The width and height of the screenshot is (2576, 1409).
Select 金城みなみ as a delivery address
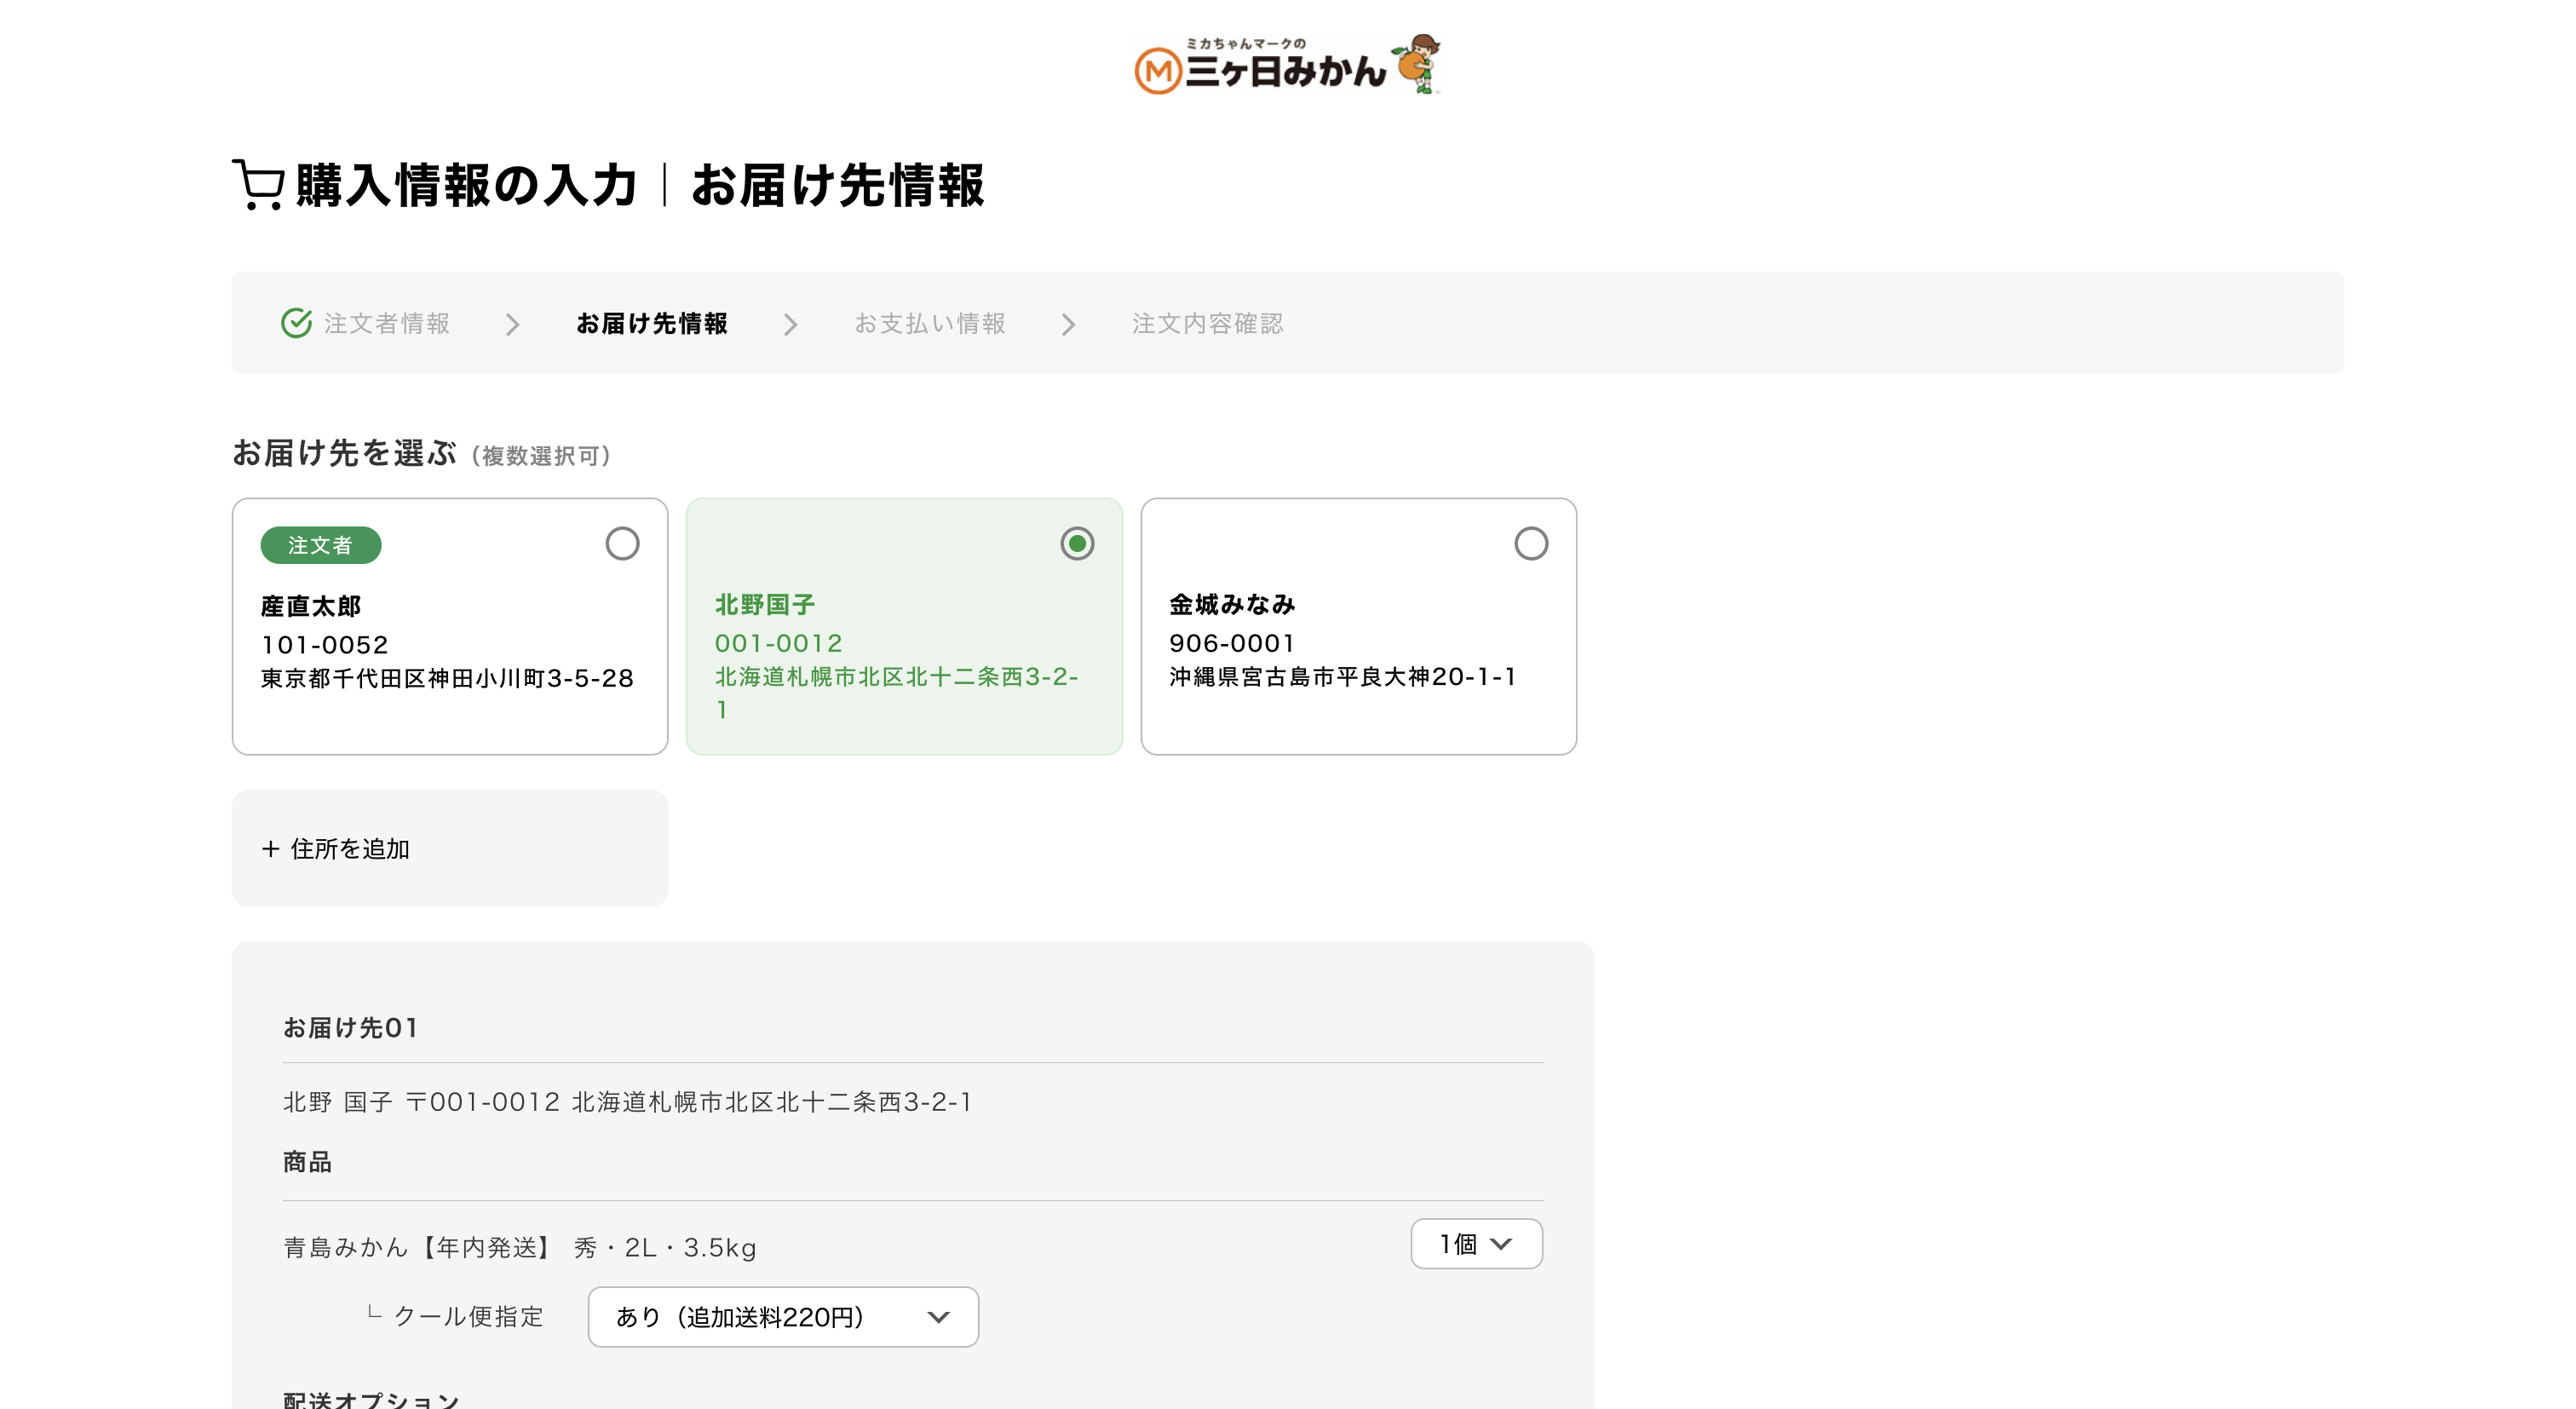pos(1530,544)
